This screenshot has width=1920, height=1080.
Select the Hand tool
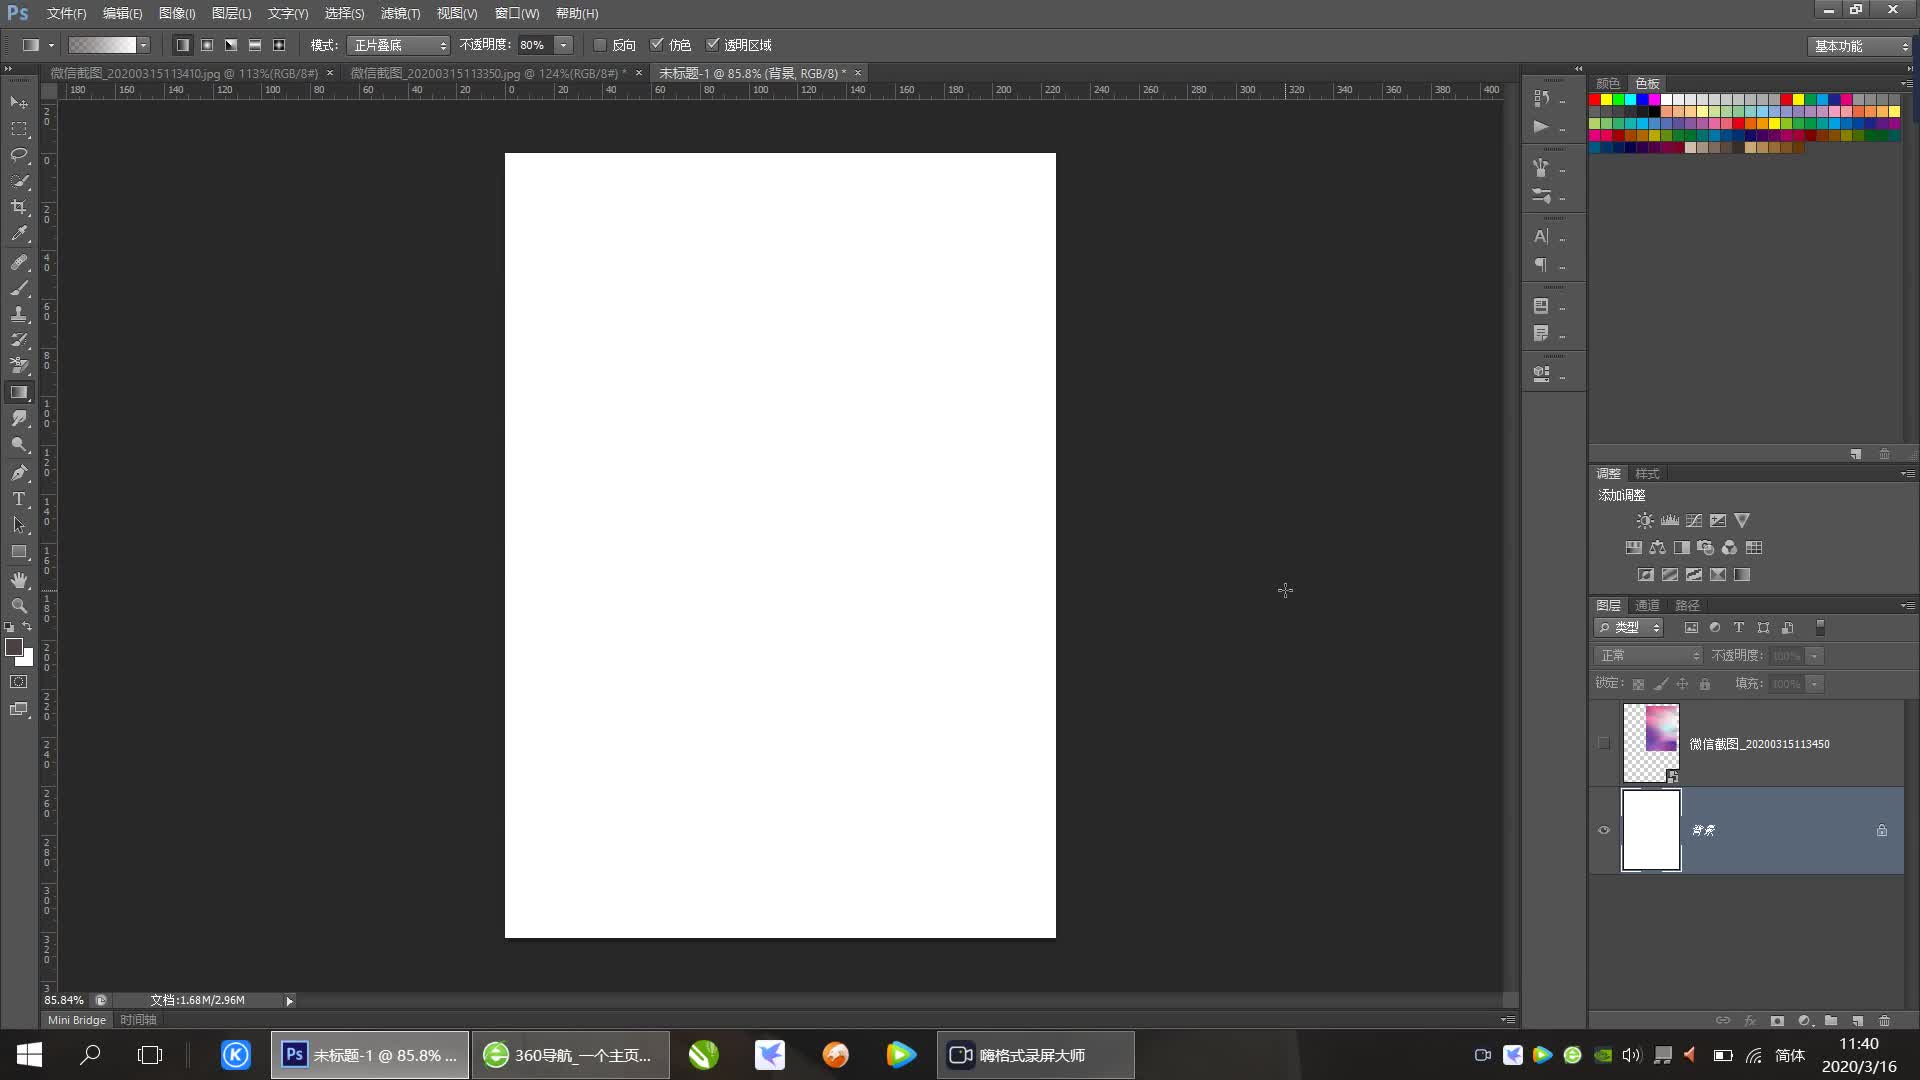click(19, 580)
